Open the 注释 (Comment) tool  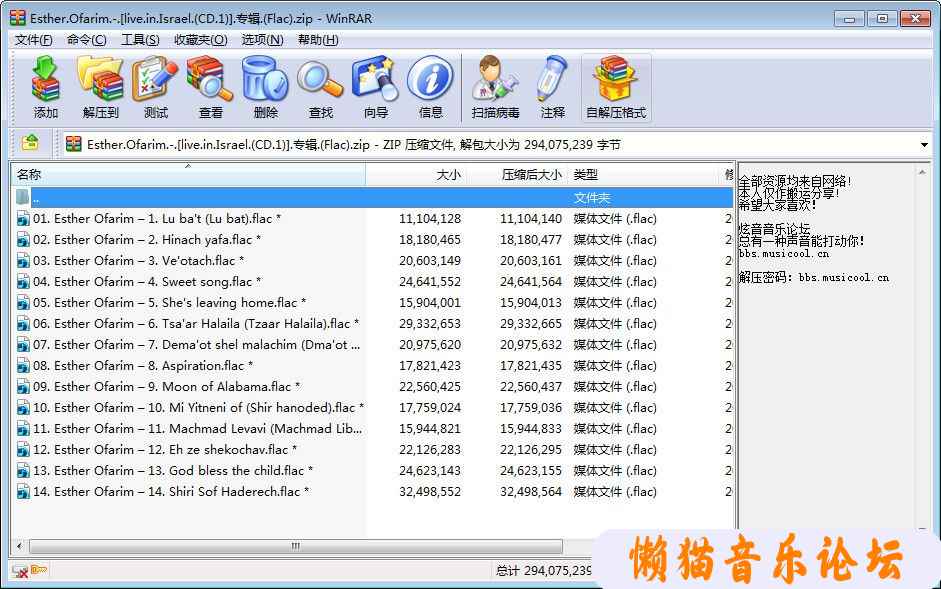(x=552, y=88)
